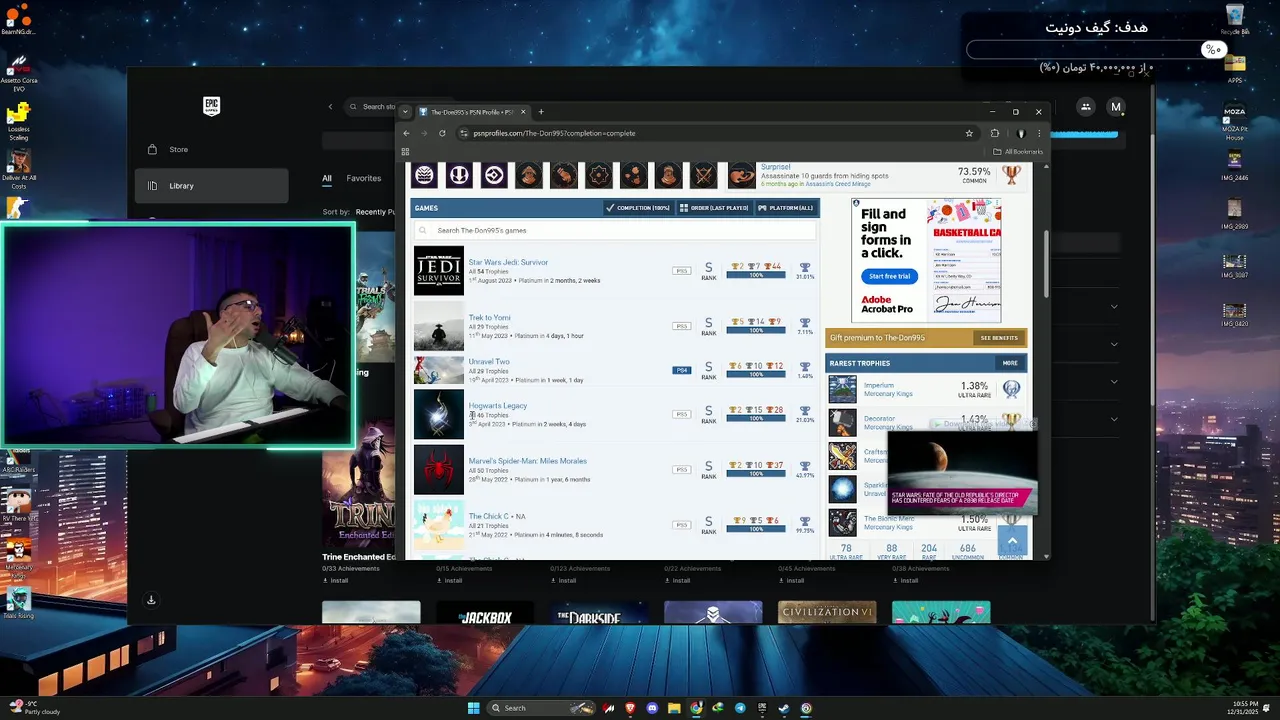
Task: Click the Surprise! trophy link
Action: [x=775, y=167]
